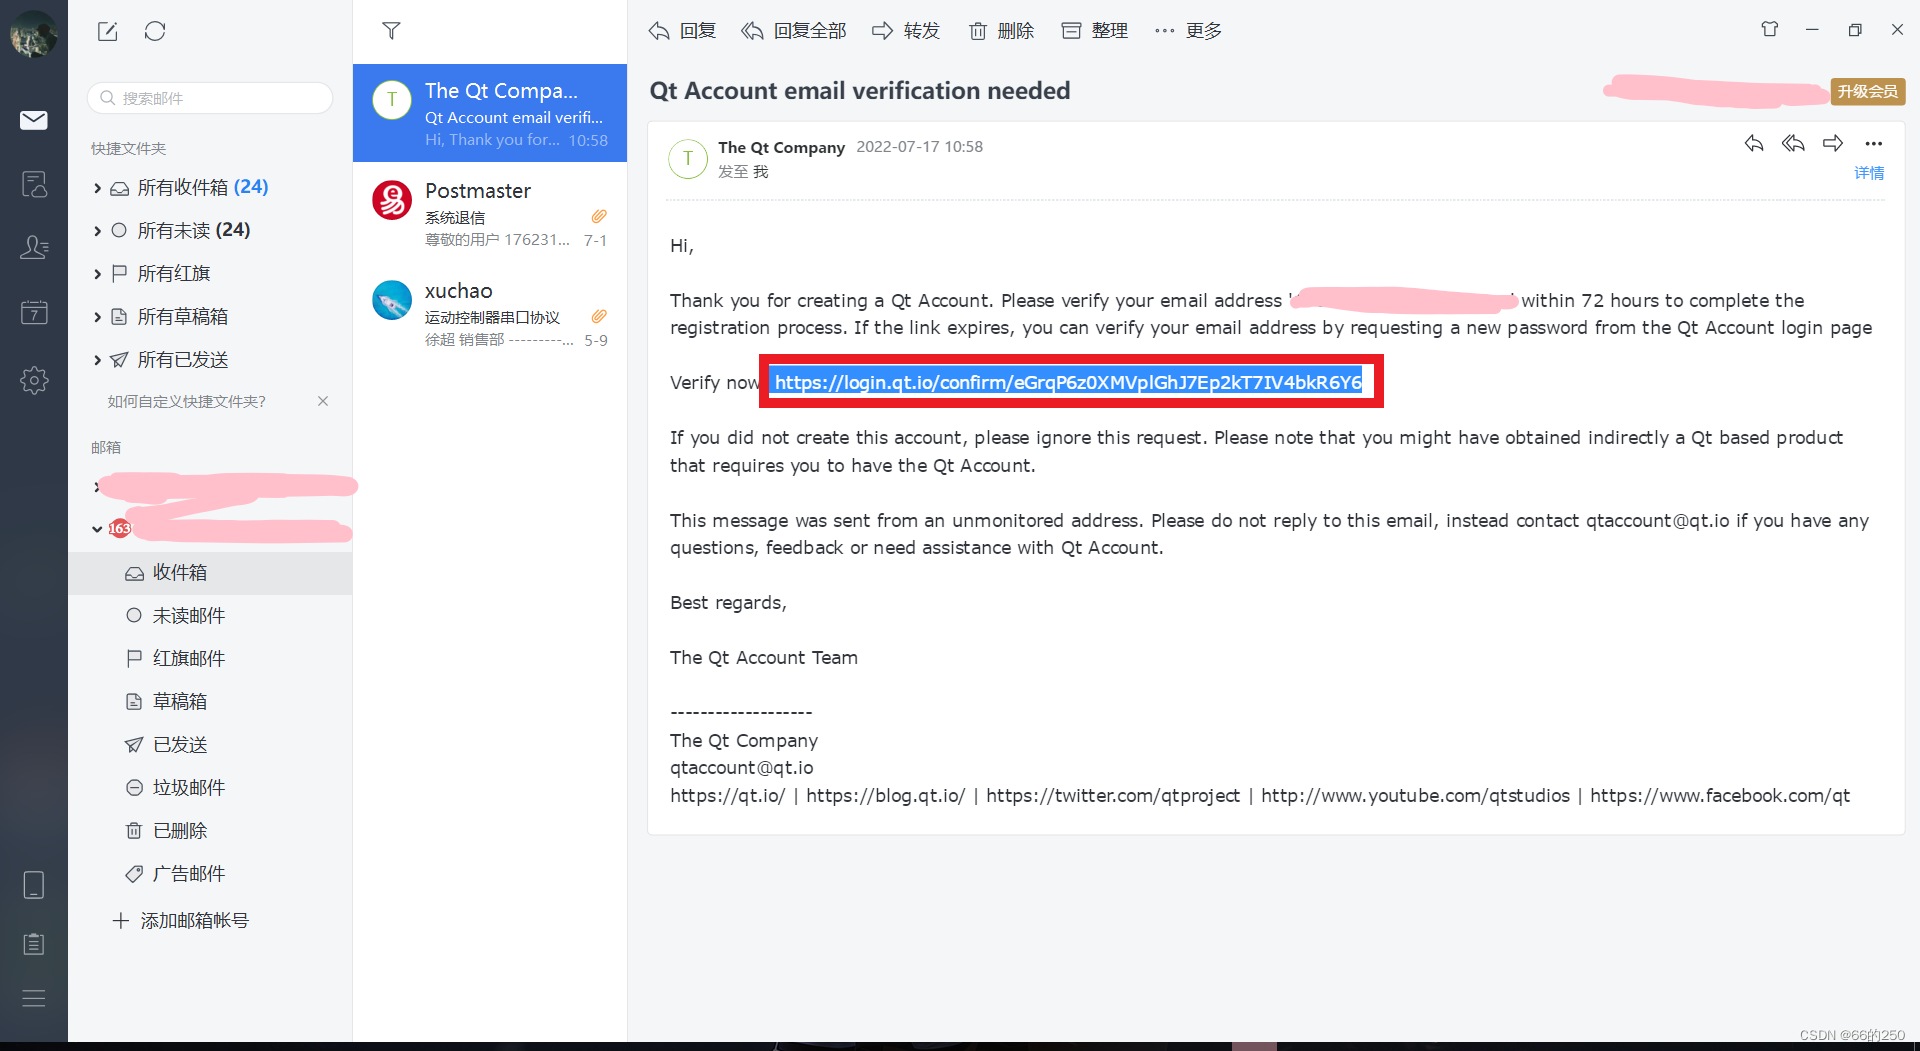This screenshot has height=1051, width=1920.
Task: Open the https://qt.io/ footer link
Action: [728, 796]
